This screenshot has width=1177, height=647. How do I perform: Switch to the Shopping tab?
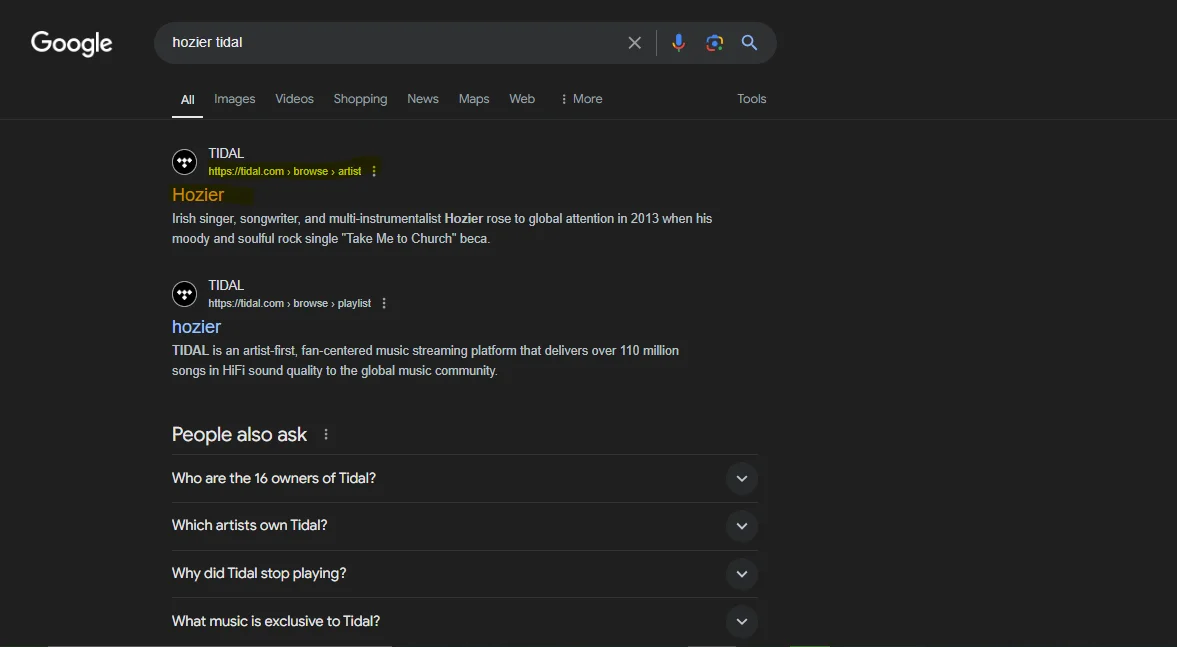coord(360,99)
